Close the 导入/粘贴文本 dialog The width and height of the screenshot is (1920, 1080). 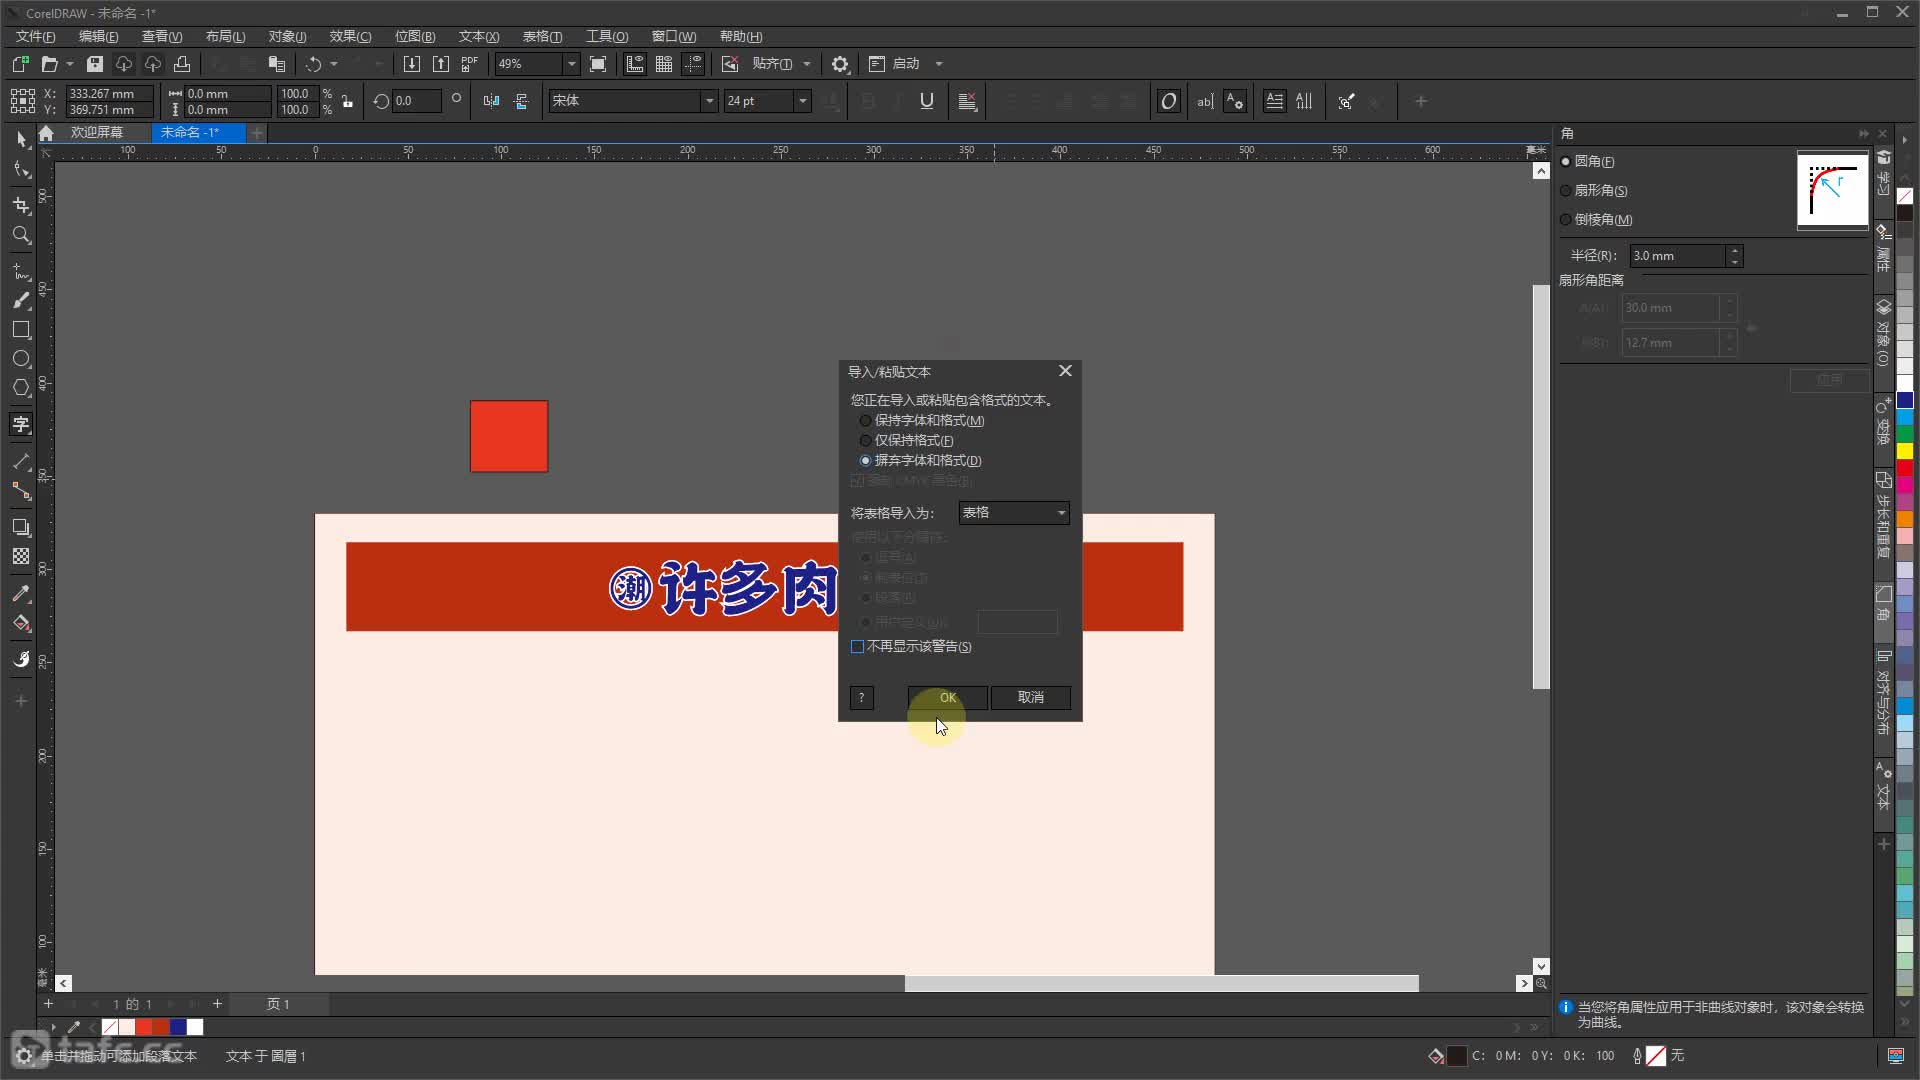point(1066,371)
